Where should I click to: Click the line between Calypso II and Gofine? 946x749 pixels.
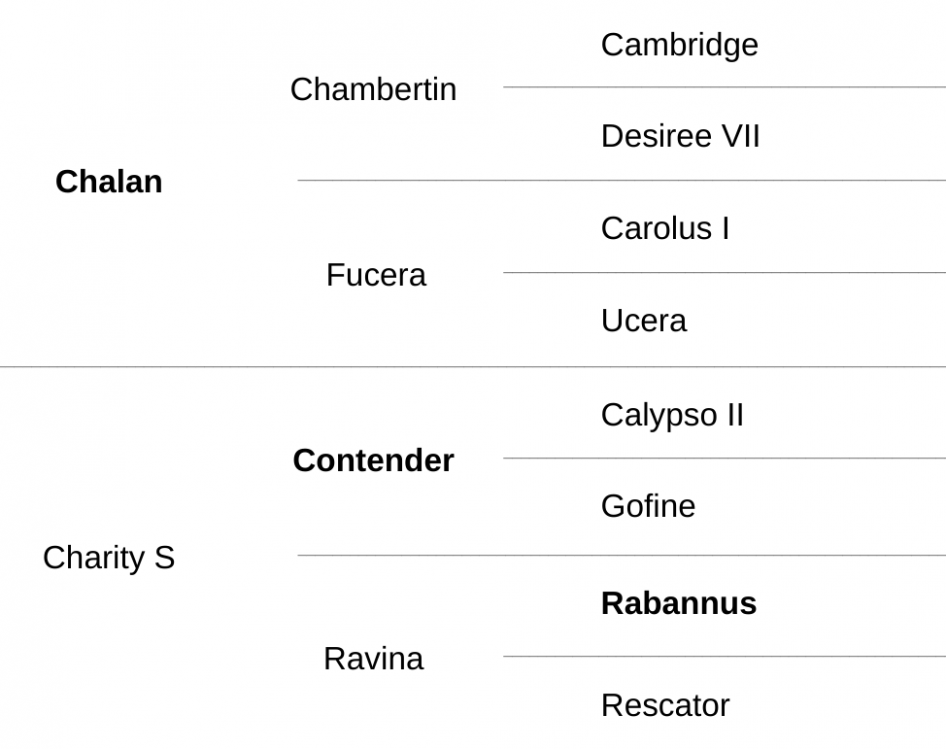[x=725, y=458]
